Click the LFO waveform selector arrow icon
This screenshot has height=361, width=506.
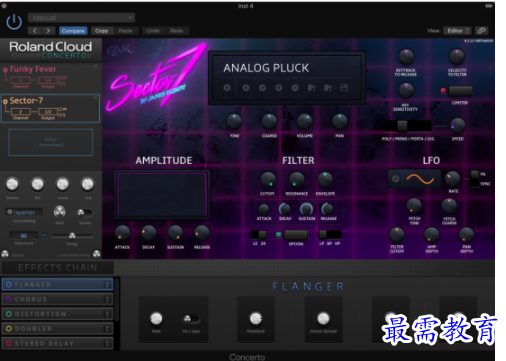pyautogui.click(x=395, y=179)
